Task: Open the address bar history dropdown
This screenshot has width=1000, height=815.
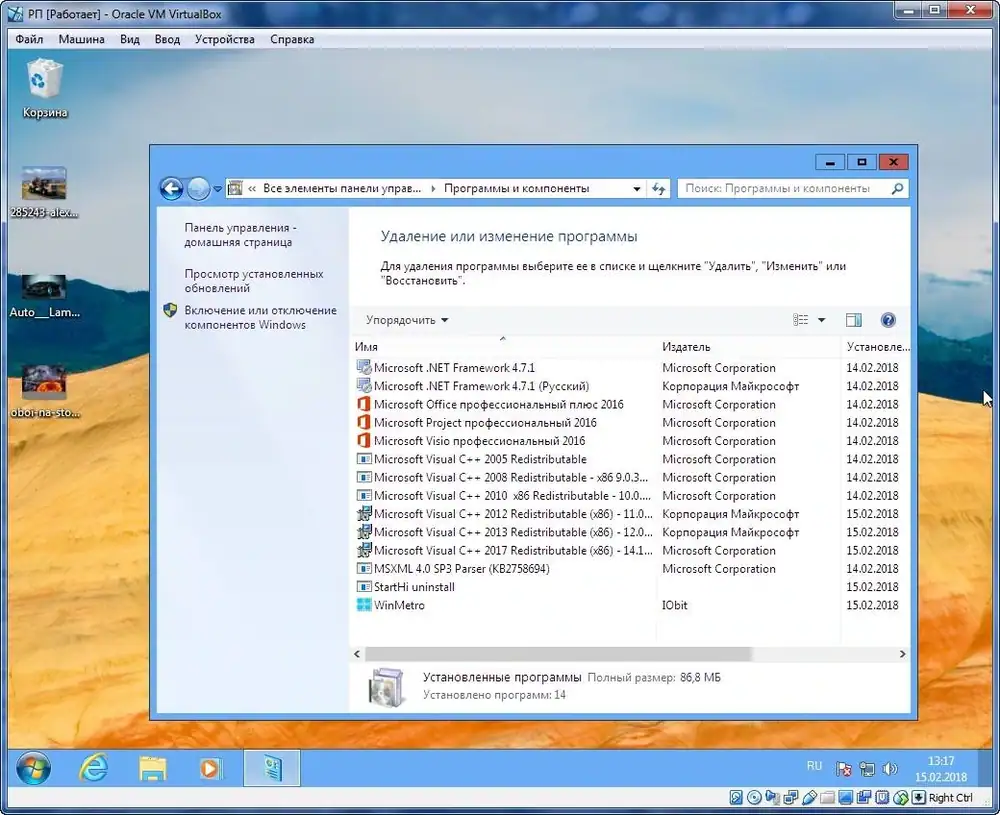Action: click(x=636, y=189)
